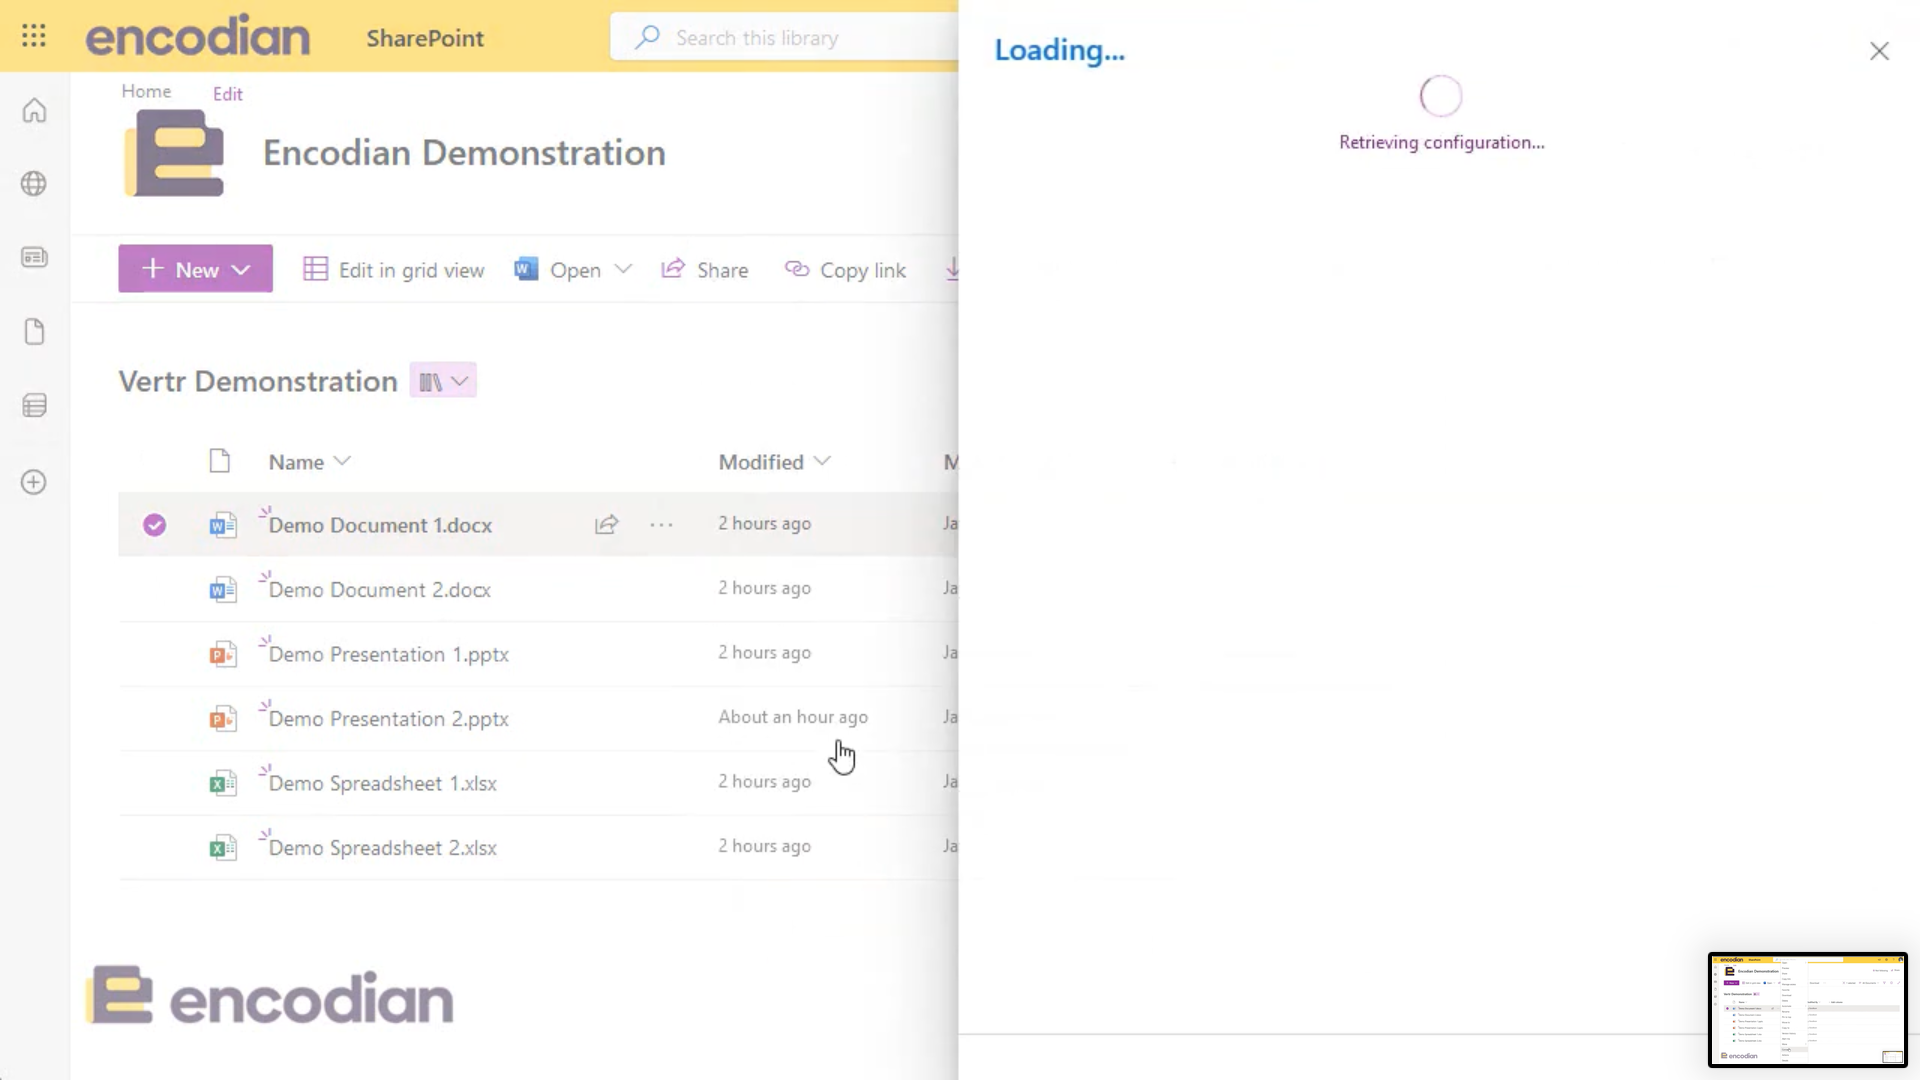Click the Encodian Demonstration site logo
The height and width of the screenshot is (1080, 1920).
click(175, 153)
